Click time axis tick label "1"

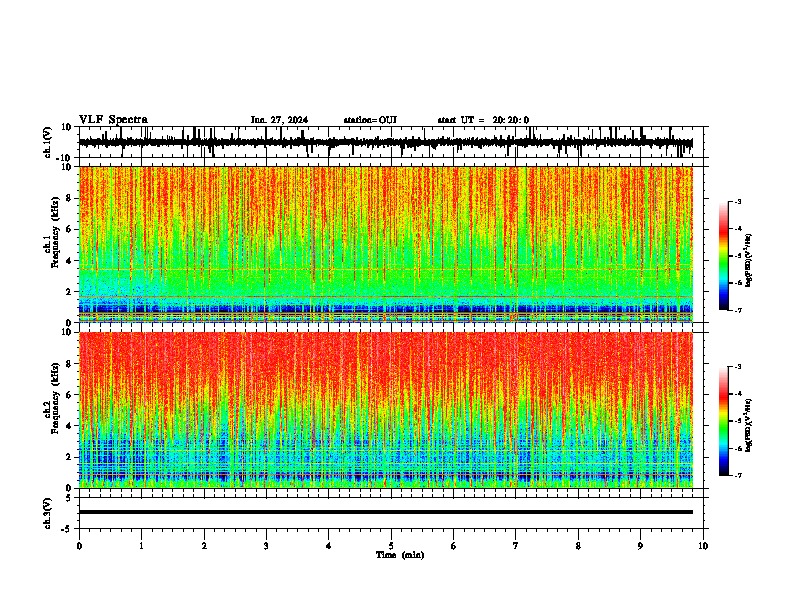tap(141, 546)
